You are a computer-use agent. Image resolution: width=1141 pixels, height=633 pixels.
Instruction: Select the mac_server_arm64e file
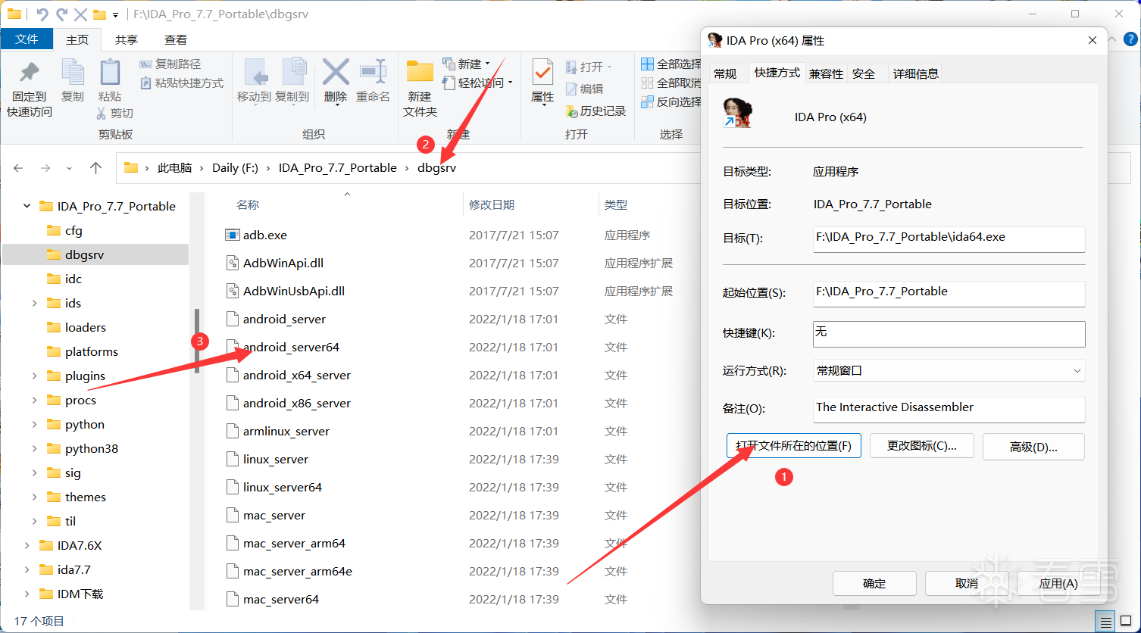(298, 571)
